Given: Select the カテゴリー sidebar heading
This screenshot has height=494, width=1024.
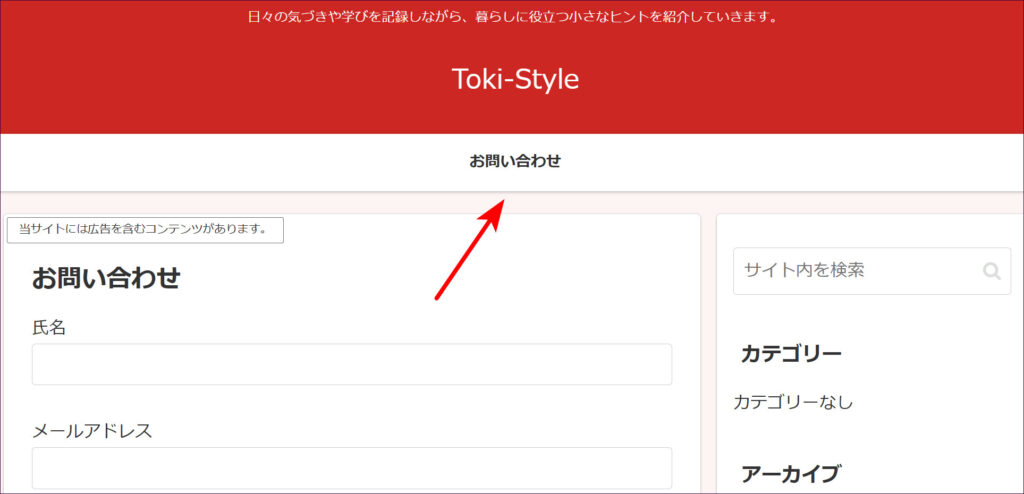Looking at the screenshot, I should [x=791, y=354].
